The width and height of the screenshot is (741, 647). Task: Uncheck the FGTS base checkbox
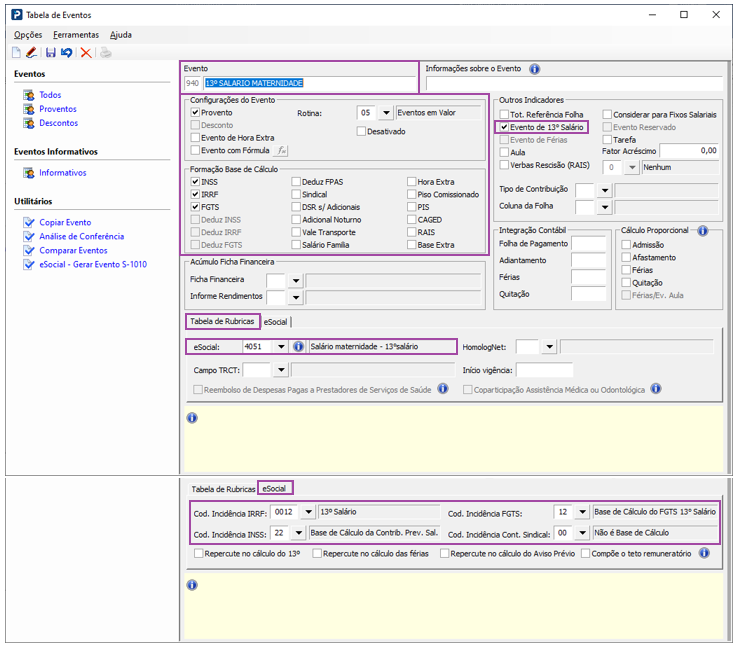coord(195,207)
